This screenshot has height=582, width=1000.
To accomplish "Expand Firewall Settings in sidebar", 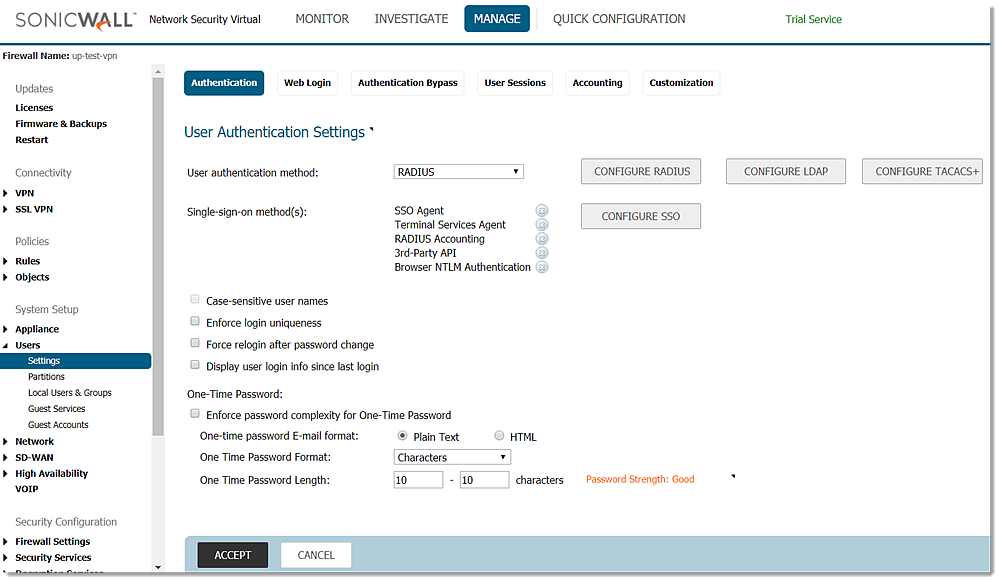I will click(x=6, y=542).
